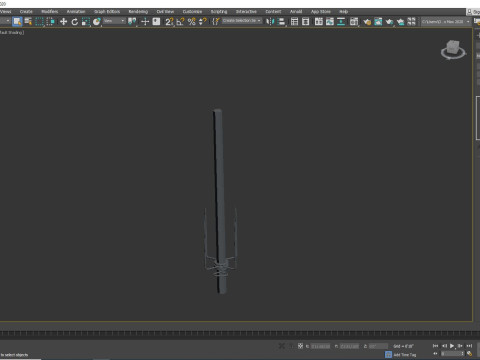The image size is (480, 360).
Task: Open the Rendered Frame Window
Action: point(378,22)
